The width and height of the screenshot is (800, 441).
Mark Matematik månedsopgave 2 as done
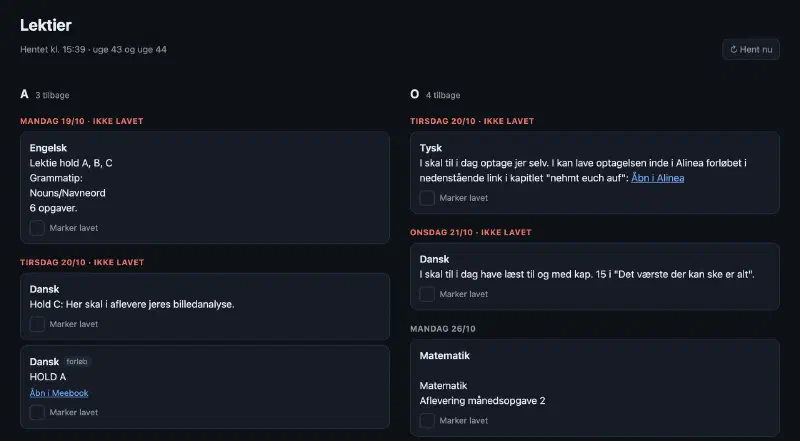[x=427, y=421]
